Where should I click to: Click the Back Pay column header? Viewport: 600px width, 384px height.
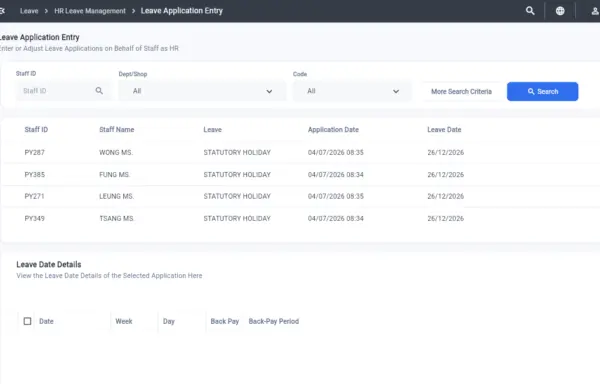pyautogui.click(x=225, y=321)
